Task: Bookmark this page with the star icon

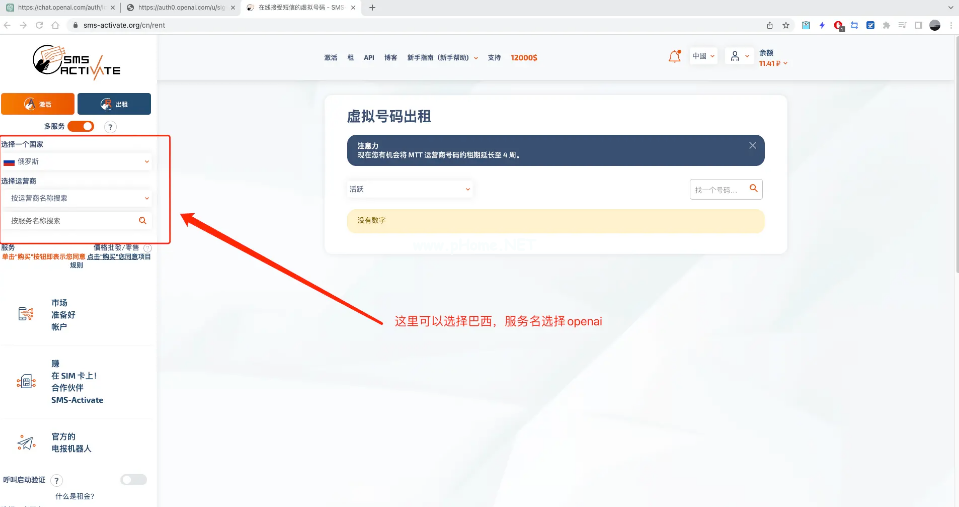Action: 786,25
